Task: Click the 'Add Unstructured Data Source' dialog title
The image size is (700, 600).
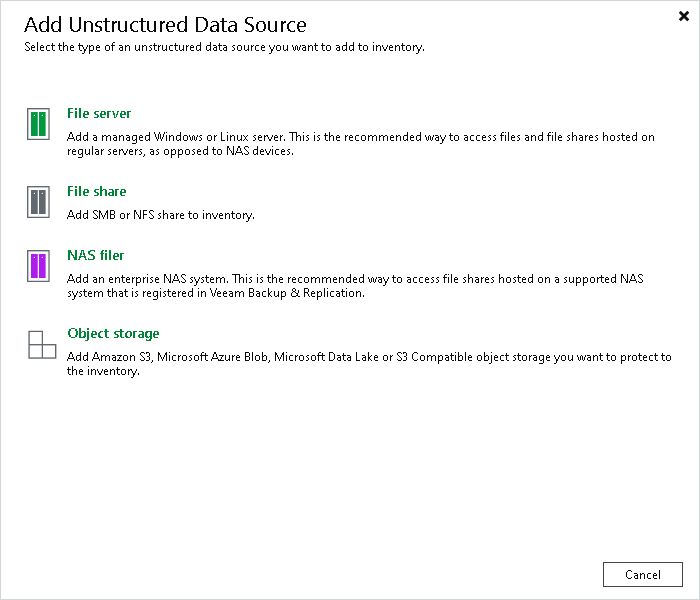Action: point(165,25)
